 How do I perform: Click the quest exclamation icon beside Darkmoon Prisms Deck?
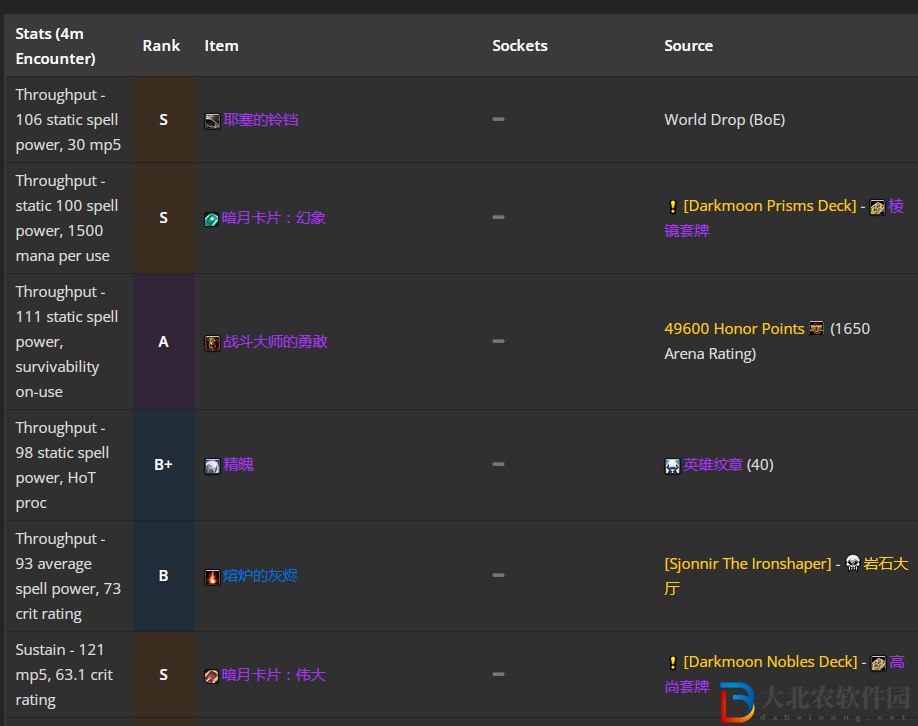[x=673, y=207]
